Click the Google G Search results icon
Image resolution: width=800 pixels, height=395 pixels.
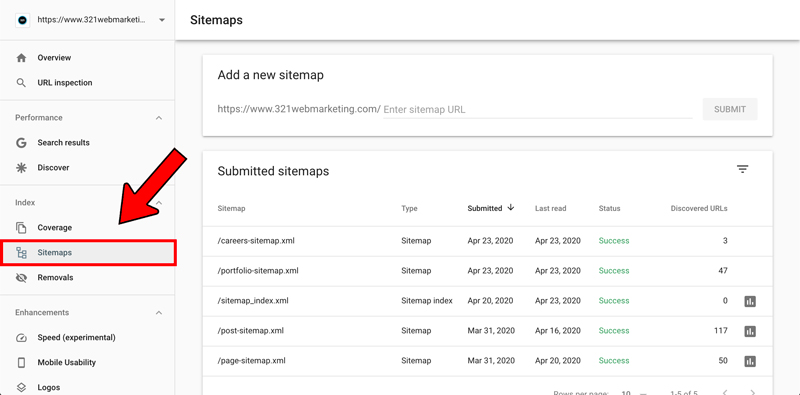21,143
